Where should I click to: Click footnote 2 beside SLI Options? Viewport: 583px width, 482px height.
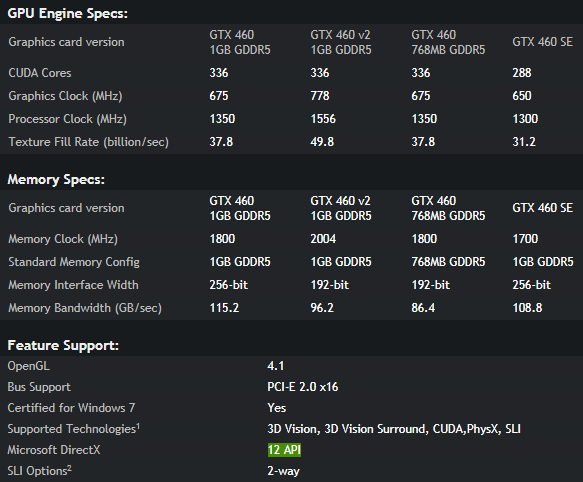(70, 467)
